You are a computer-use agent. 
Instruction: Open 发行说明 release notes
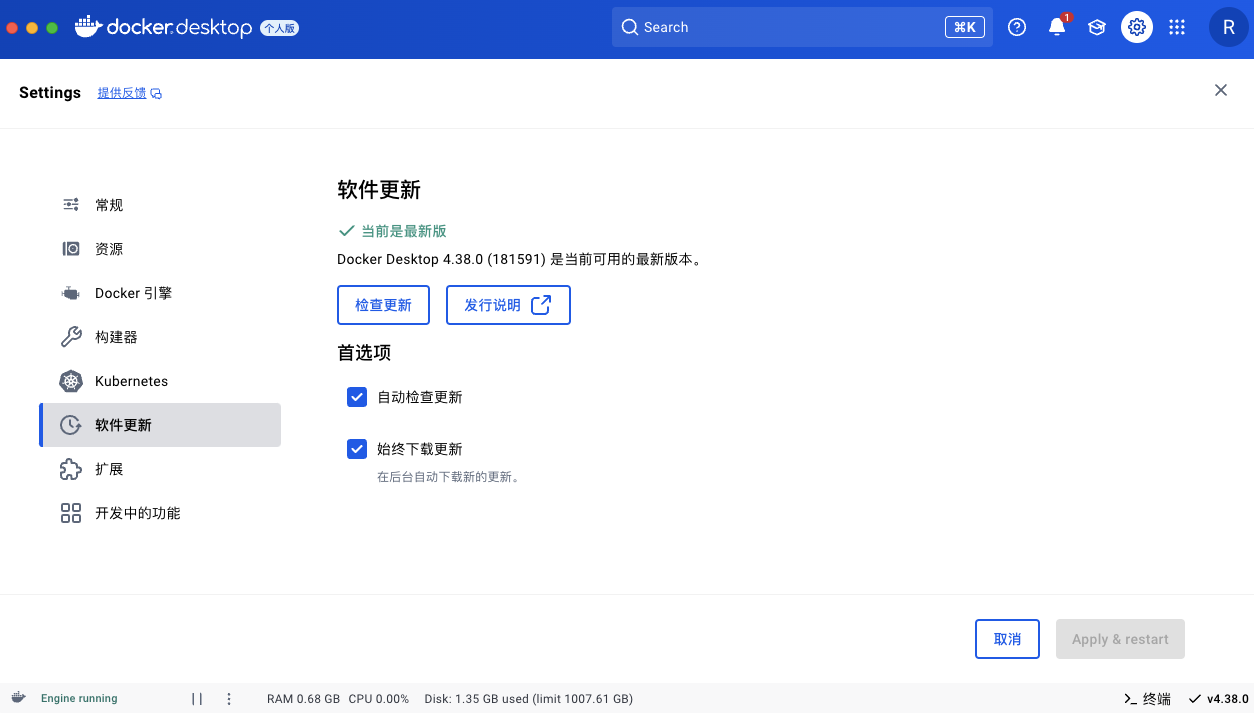point(508,305)
